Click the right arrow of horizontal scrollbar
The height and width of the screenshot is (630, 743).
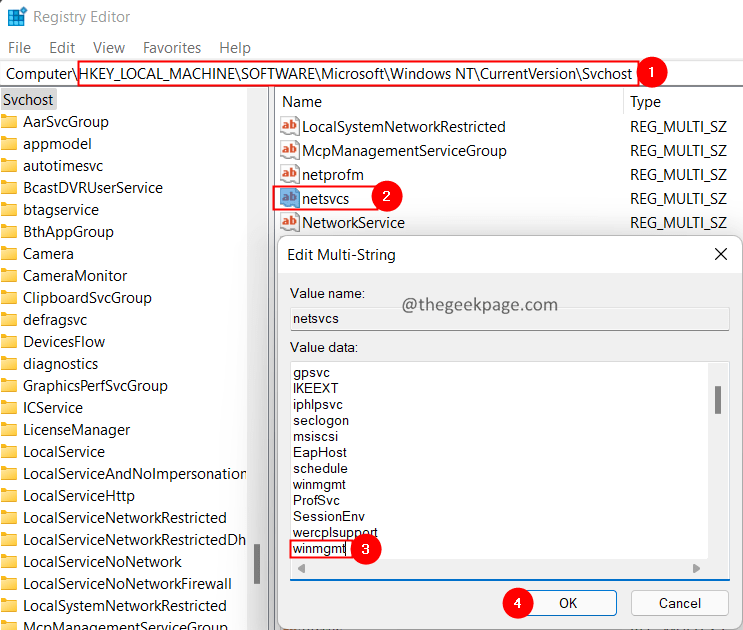coord(696,568)
